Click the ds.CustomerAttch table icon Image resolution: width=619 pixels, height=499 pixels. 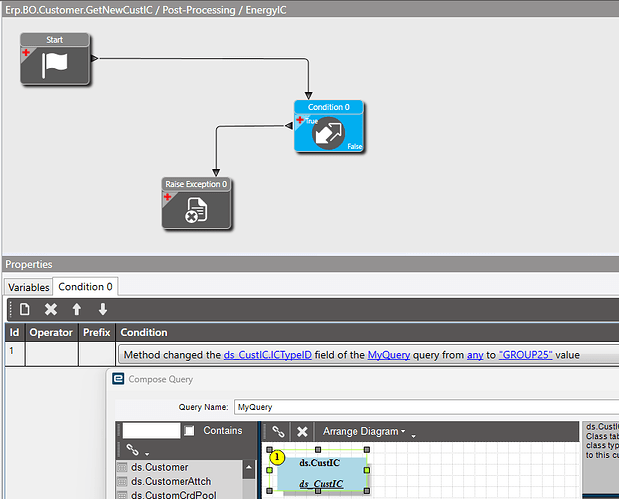[122, 482]
